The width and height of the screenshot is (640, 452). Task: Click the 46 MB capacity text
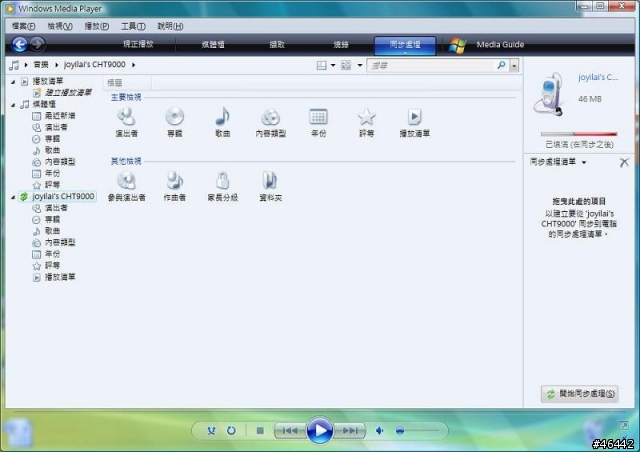click(x=590, y=99)
